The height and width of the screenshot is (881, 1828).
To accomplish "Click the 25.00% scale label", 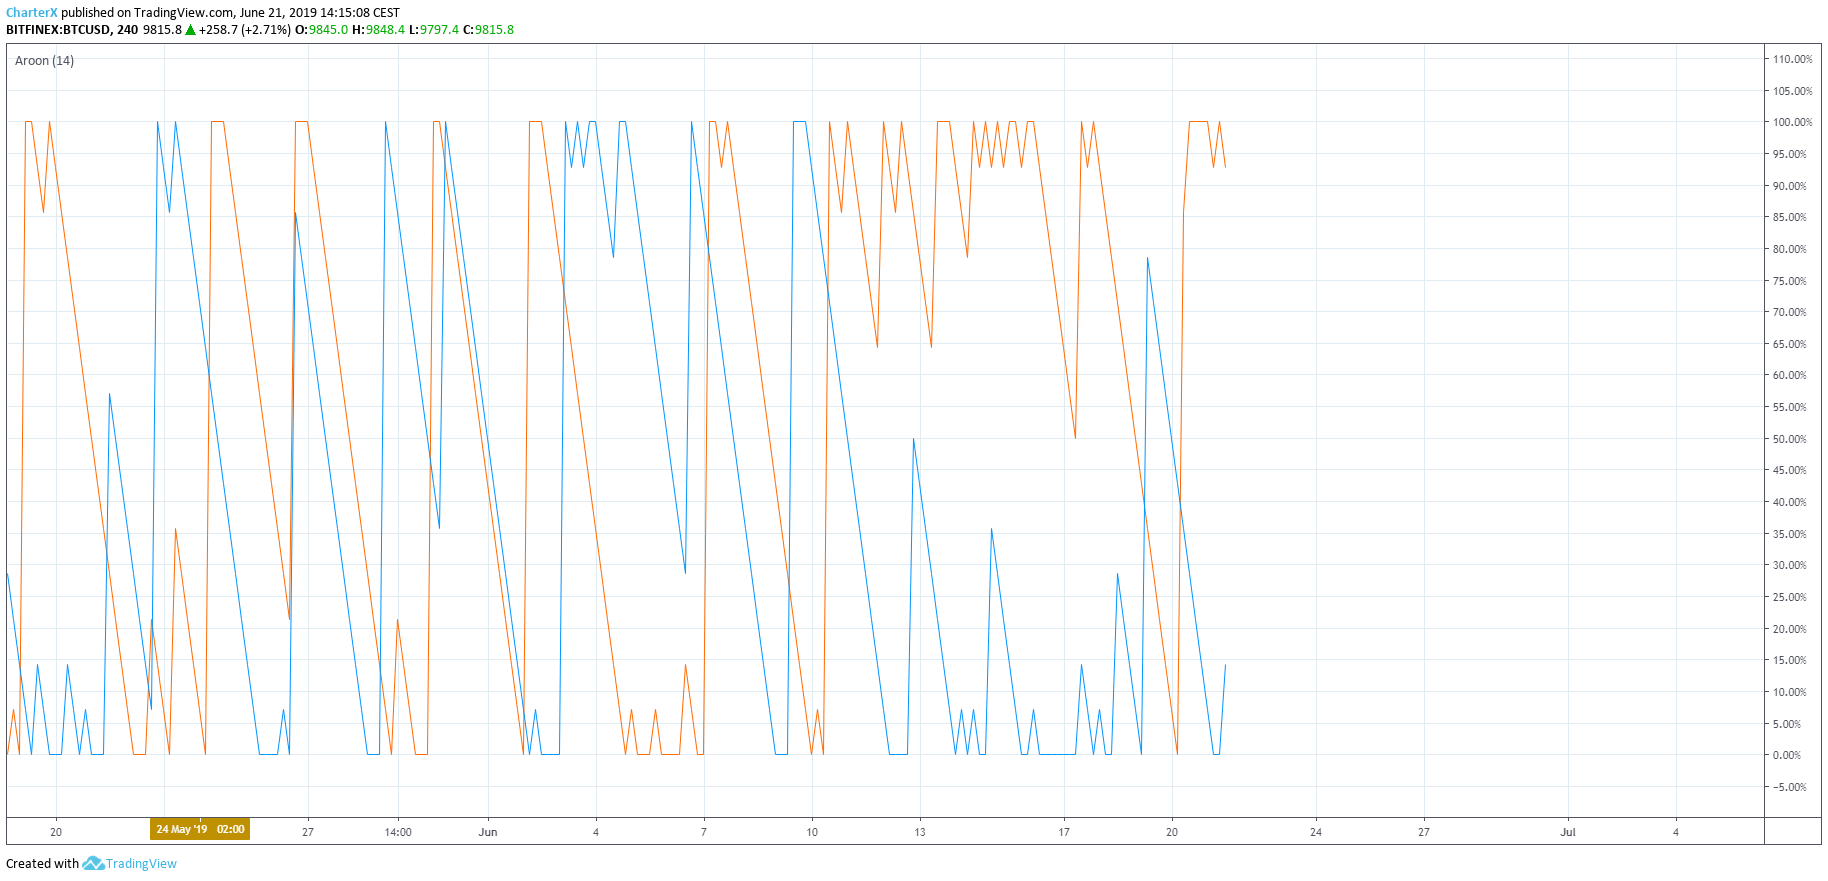I will click(x=1789, y=597).
